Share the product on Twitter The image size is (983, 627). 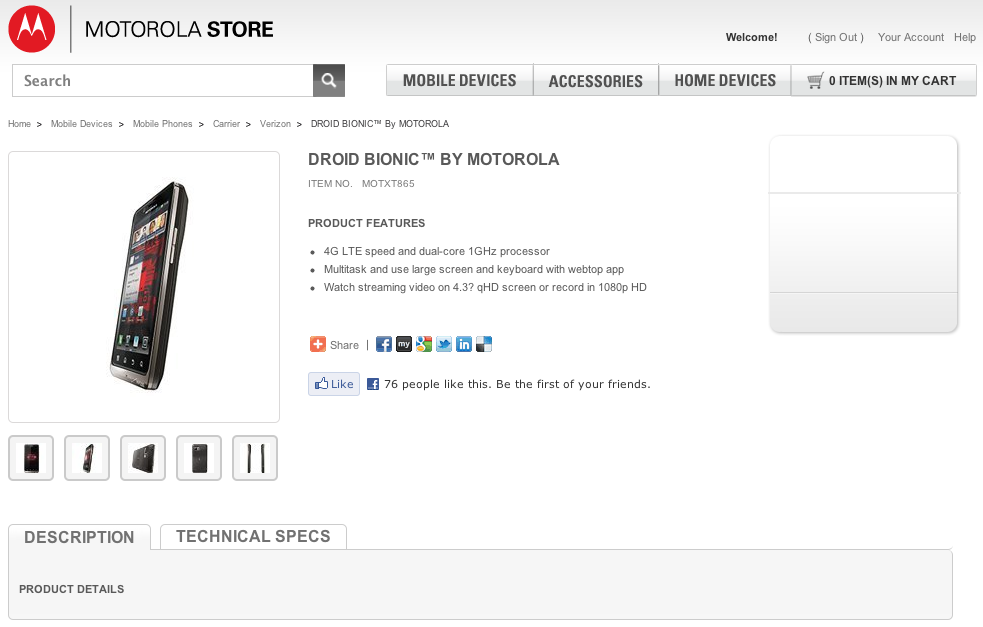[x=444, y=345]
